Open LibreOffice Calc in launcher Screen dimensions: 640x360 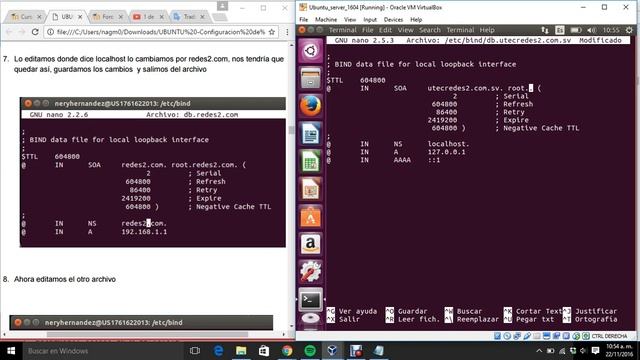pos(310,161)
